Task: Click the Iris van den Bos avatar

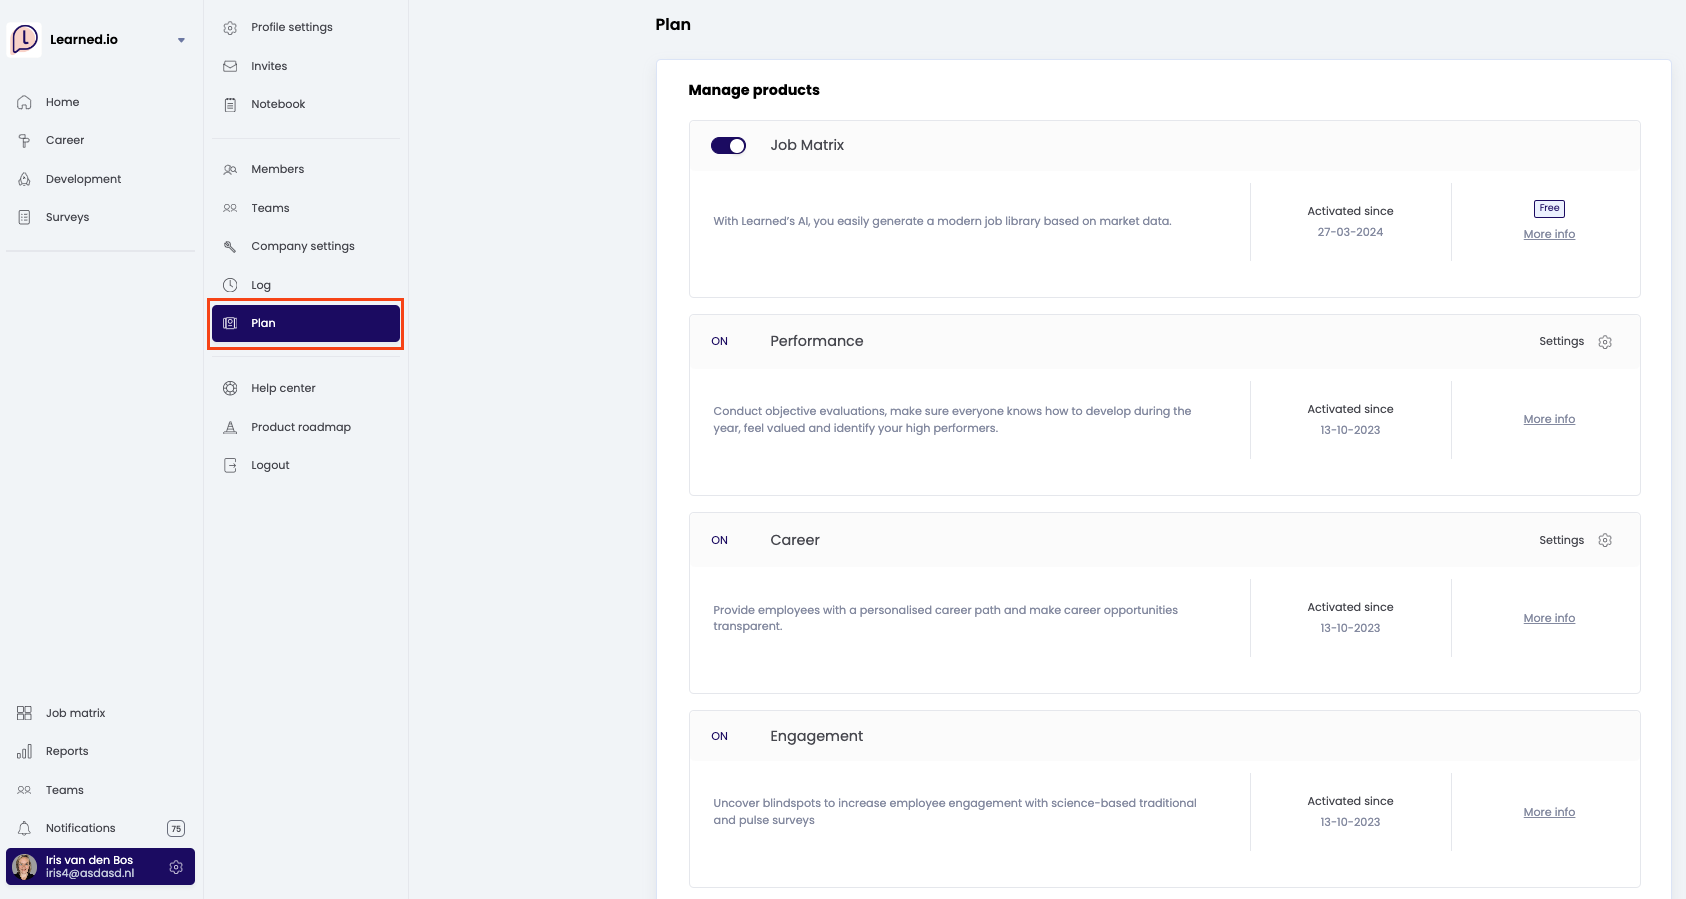Action: pos(25,867)
